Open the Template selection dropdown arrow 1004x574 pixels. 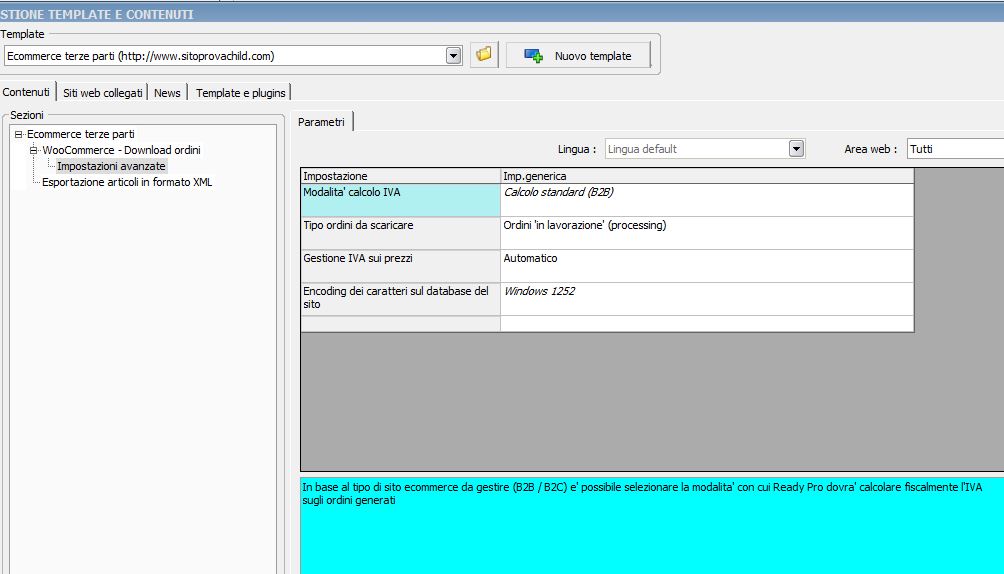coord(453,56)
